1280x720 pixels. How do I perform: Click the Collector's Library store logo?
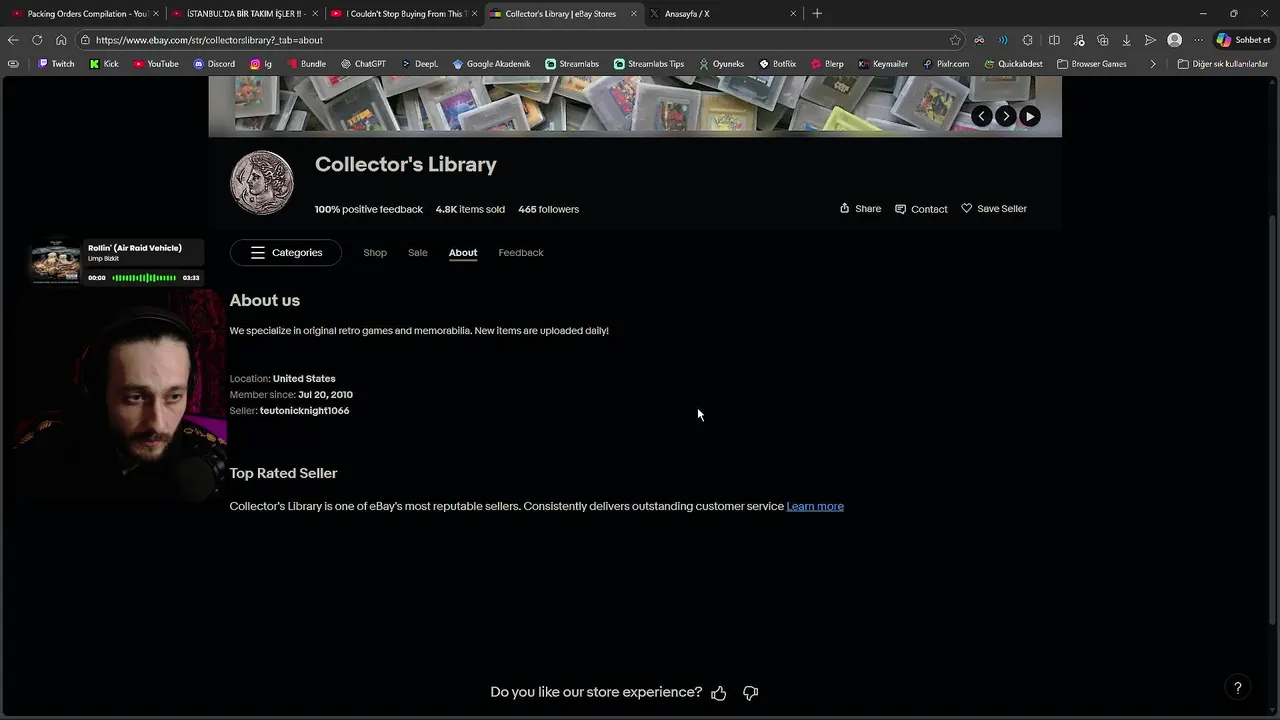point(262,183)
